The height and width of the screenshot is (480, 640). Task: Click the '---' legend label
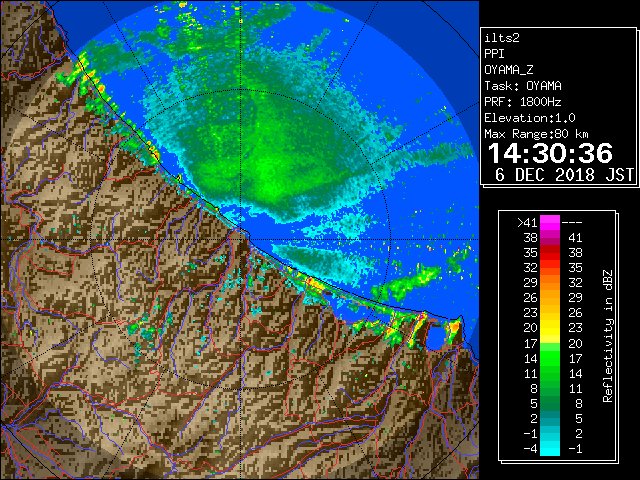click(572, 223)
